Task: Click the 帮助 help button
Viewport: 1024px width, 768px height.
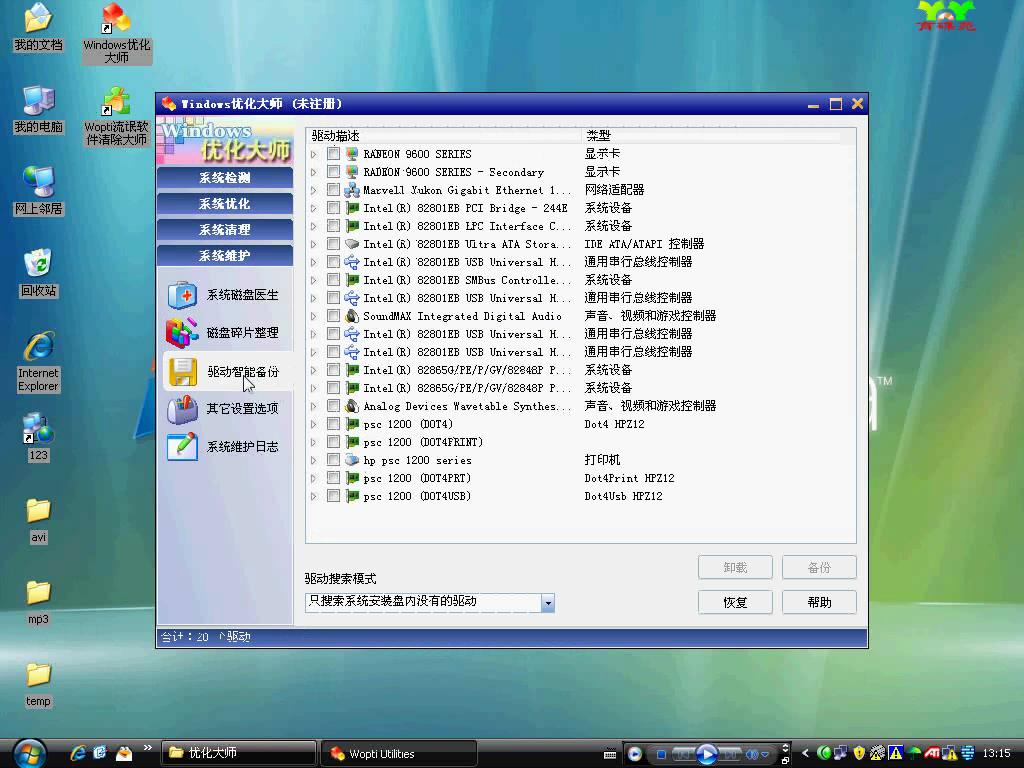Action: click(820, 602)
